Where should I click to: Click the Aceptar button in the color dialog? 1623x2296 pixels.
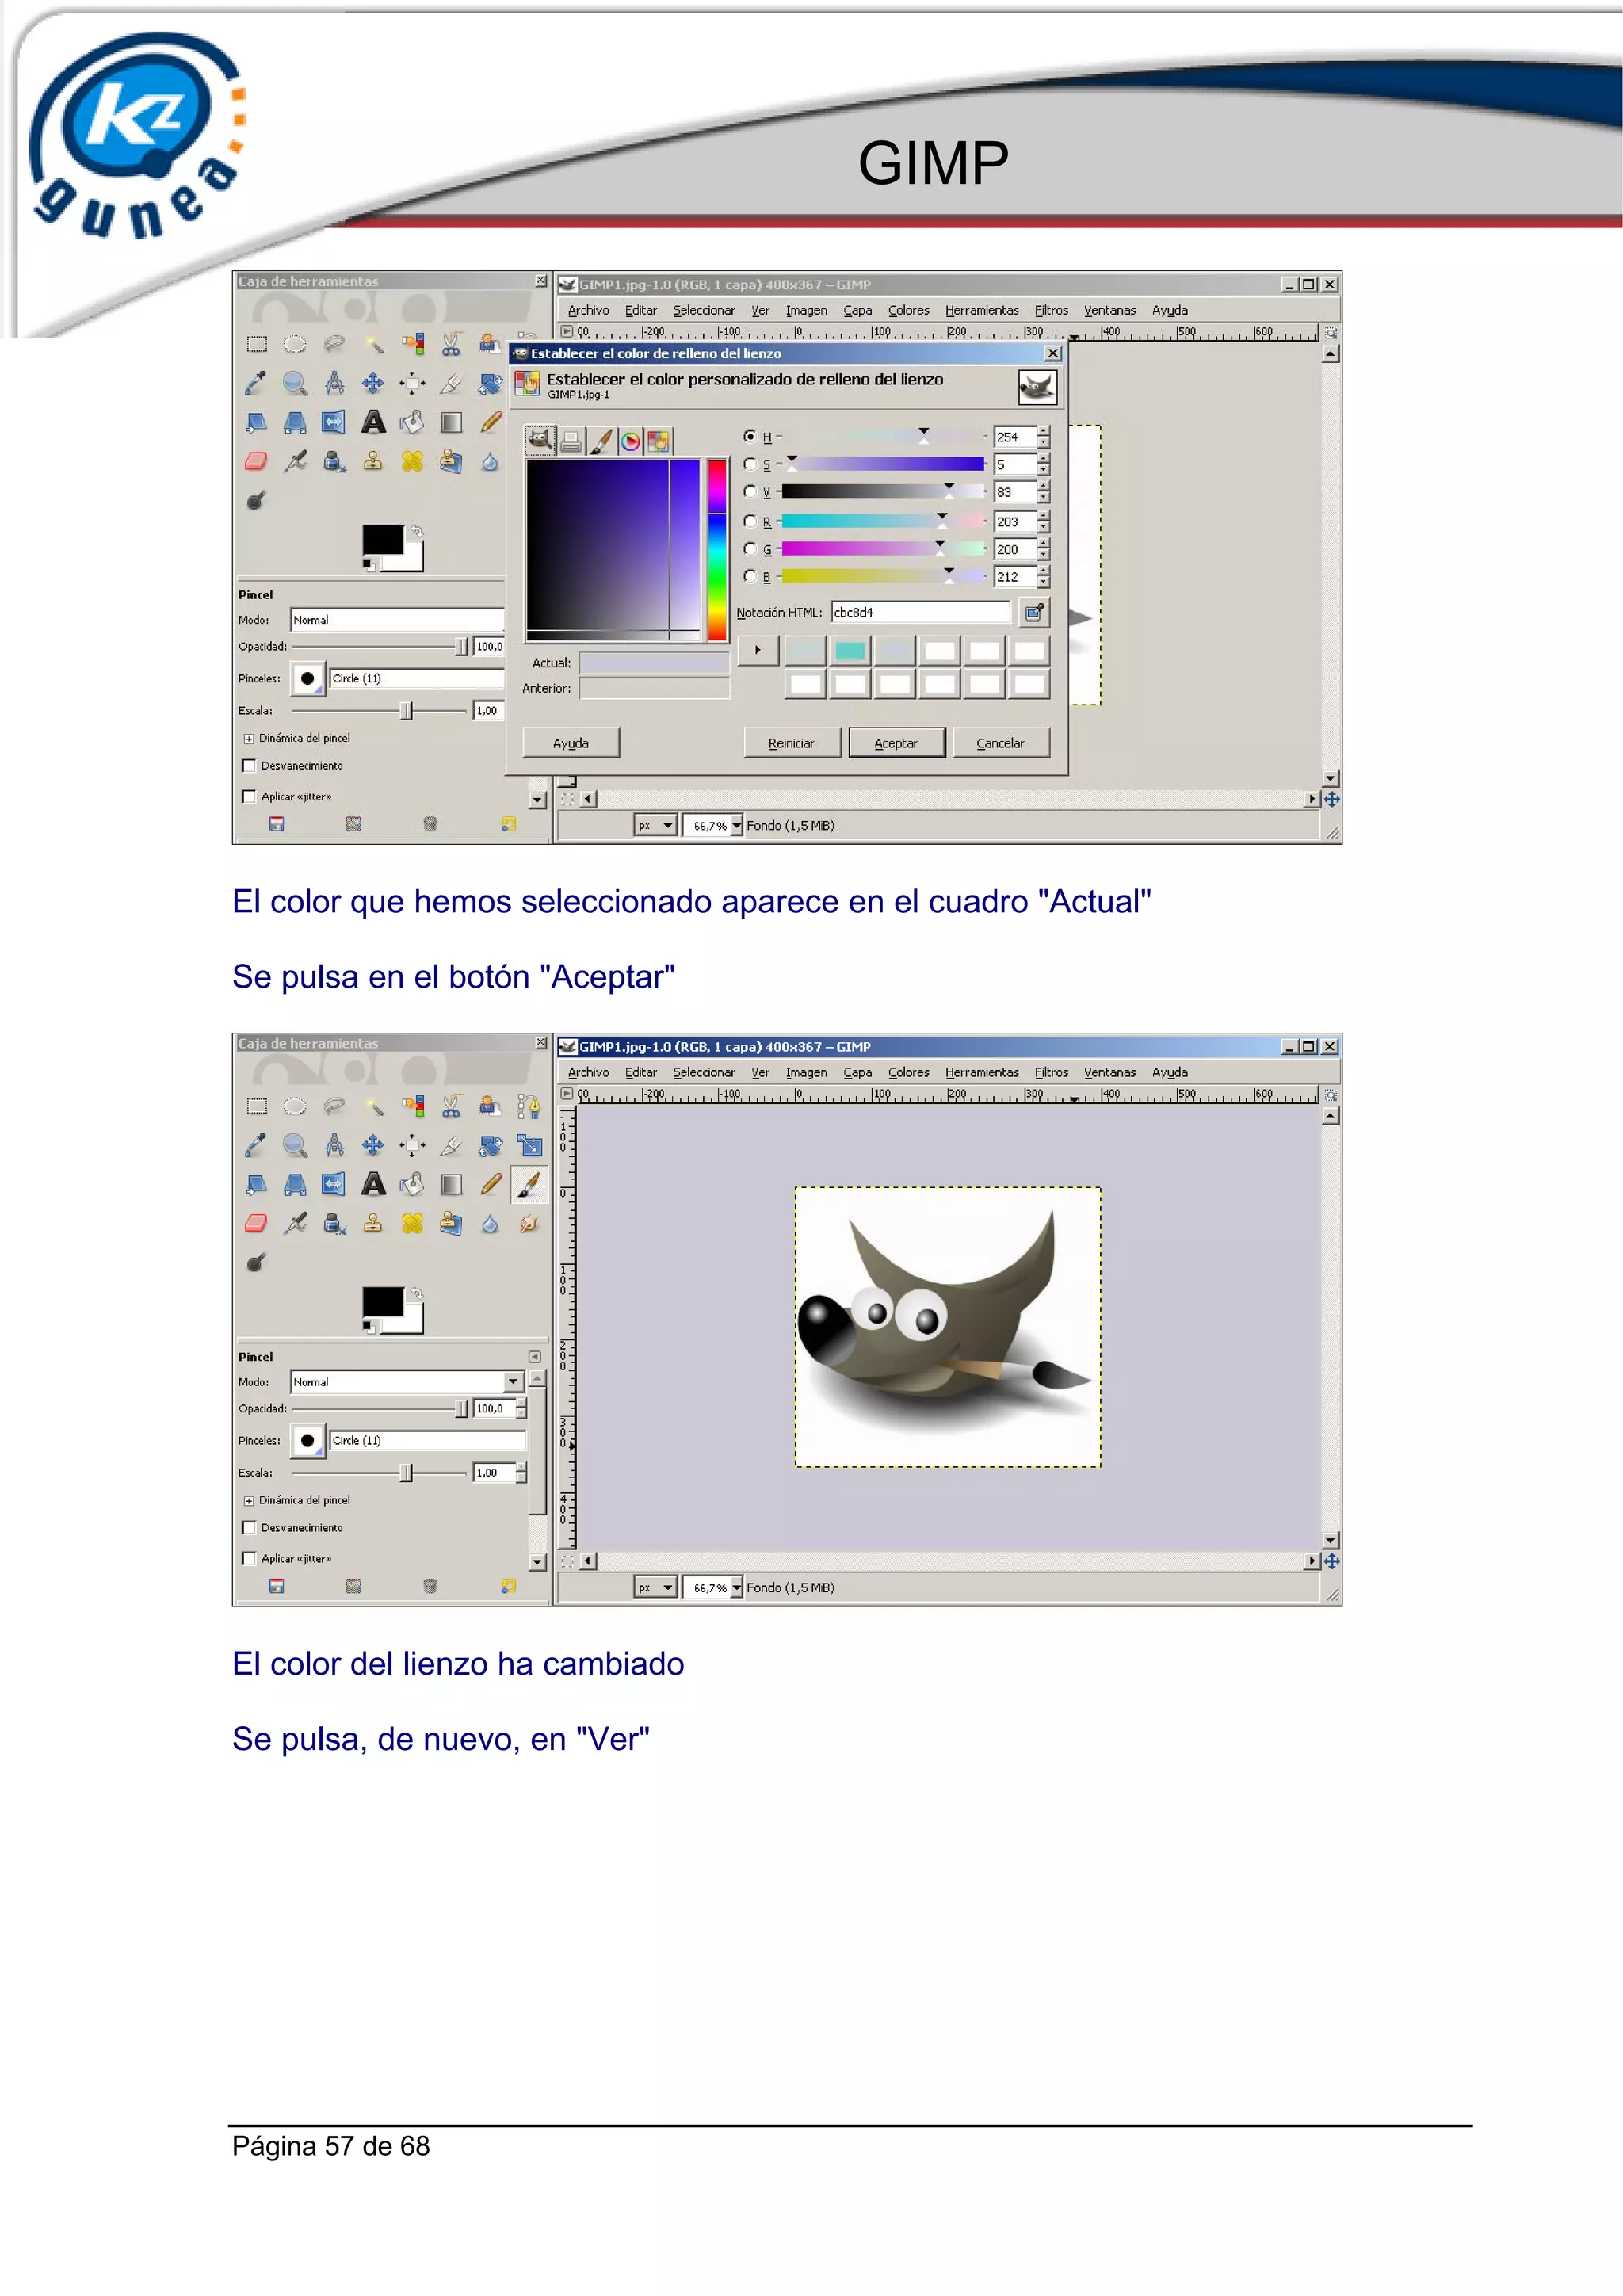point(896,743)
